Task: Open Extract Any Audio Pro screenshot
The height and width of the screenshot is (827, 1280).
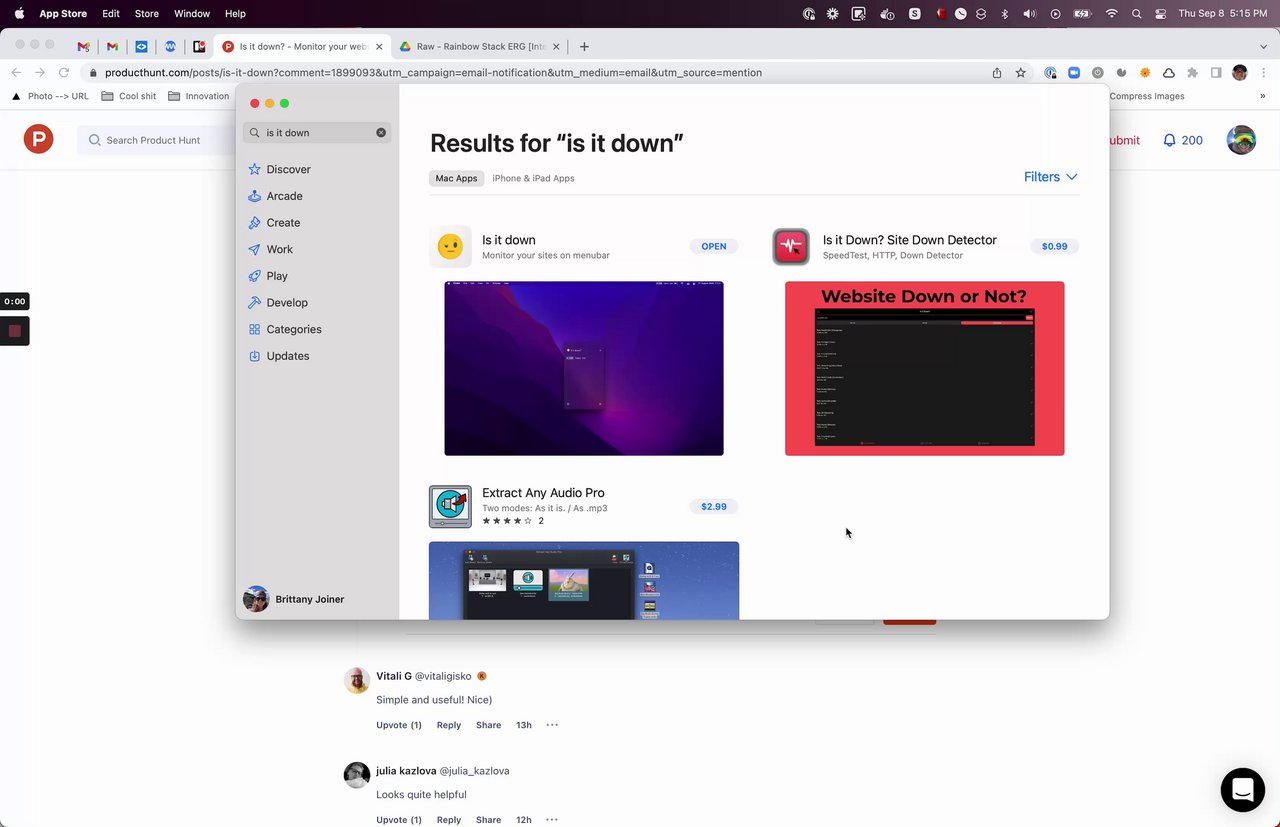Action: pos(584,581)
